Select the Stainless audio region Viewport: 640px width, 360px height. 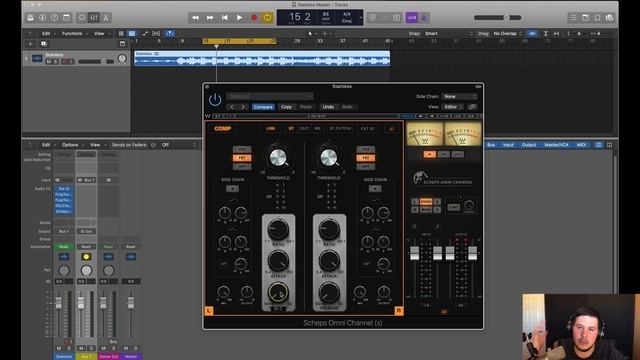(262, 58)
